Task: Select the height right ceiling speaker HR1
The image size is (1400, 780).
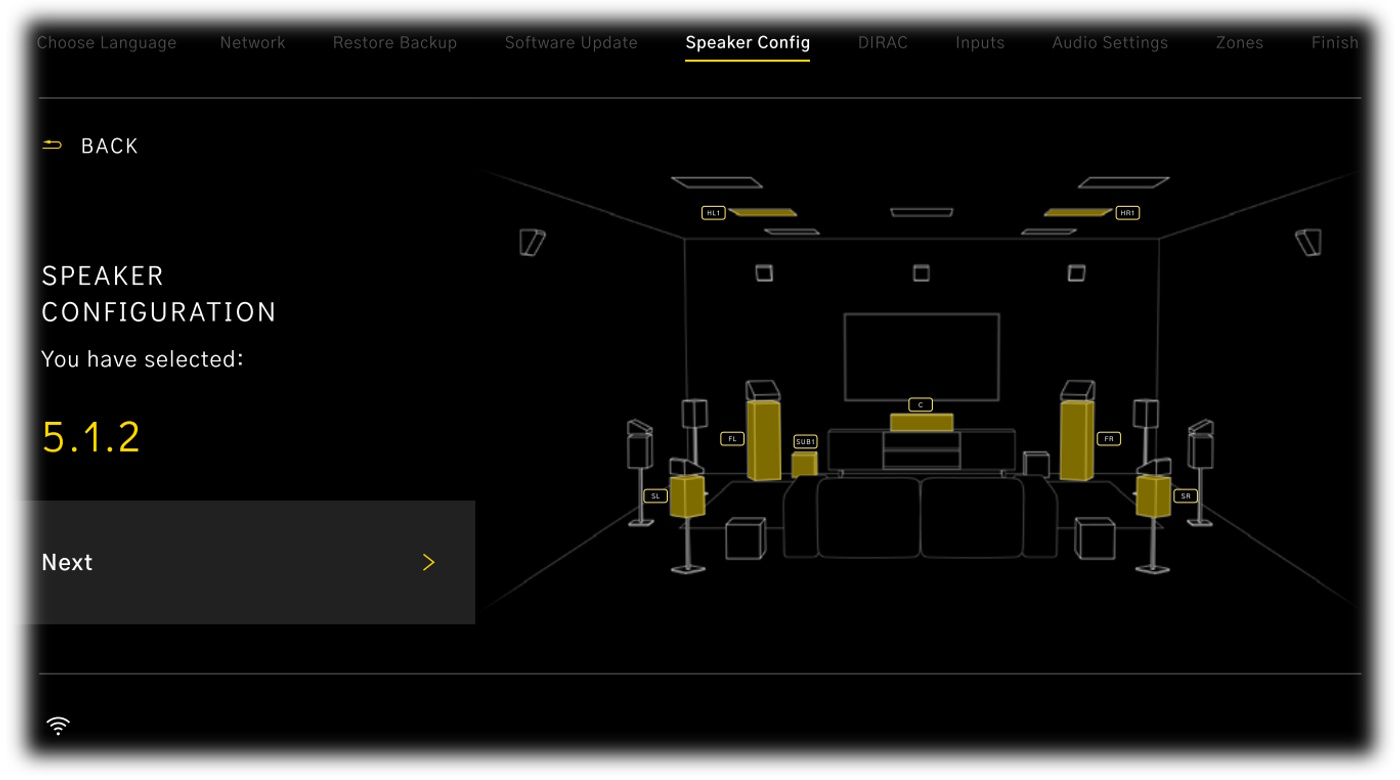Action: coord(1078,212)
